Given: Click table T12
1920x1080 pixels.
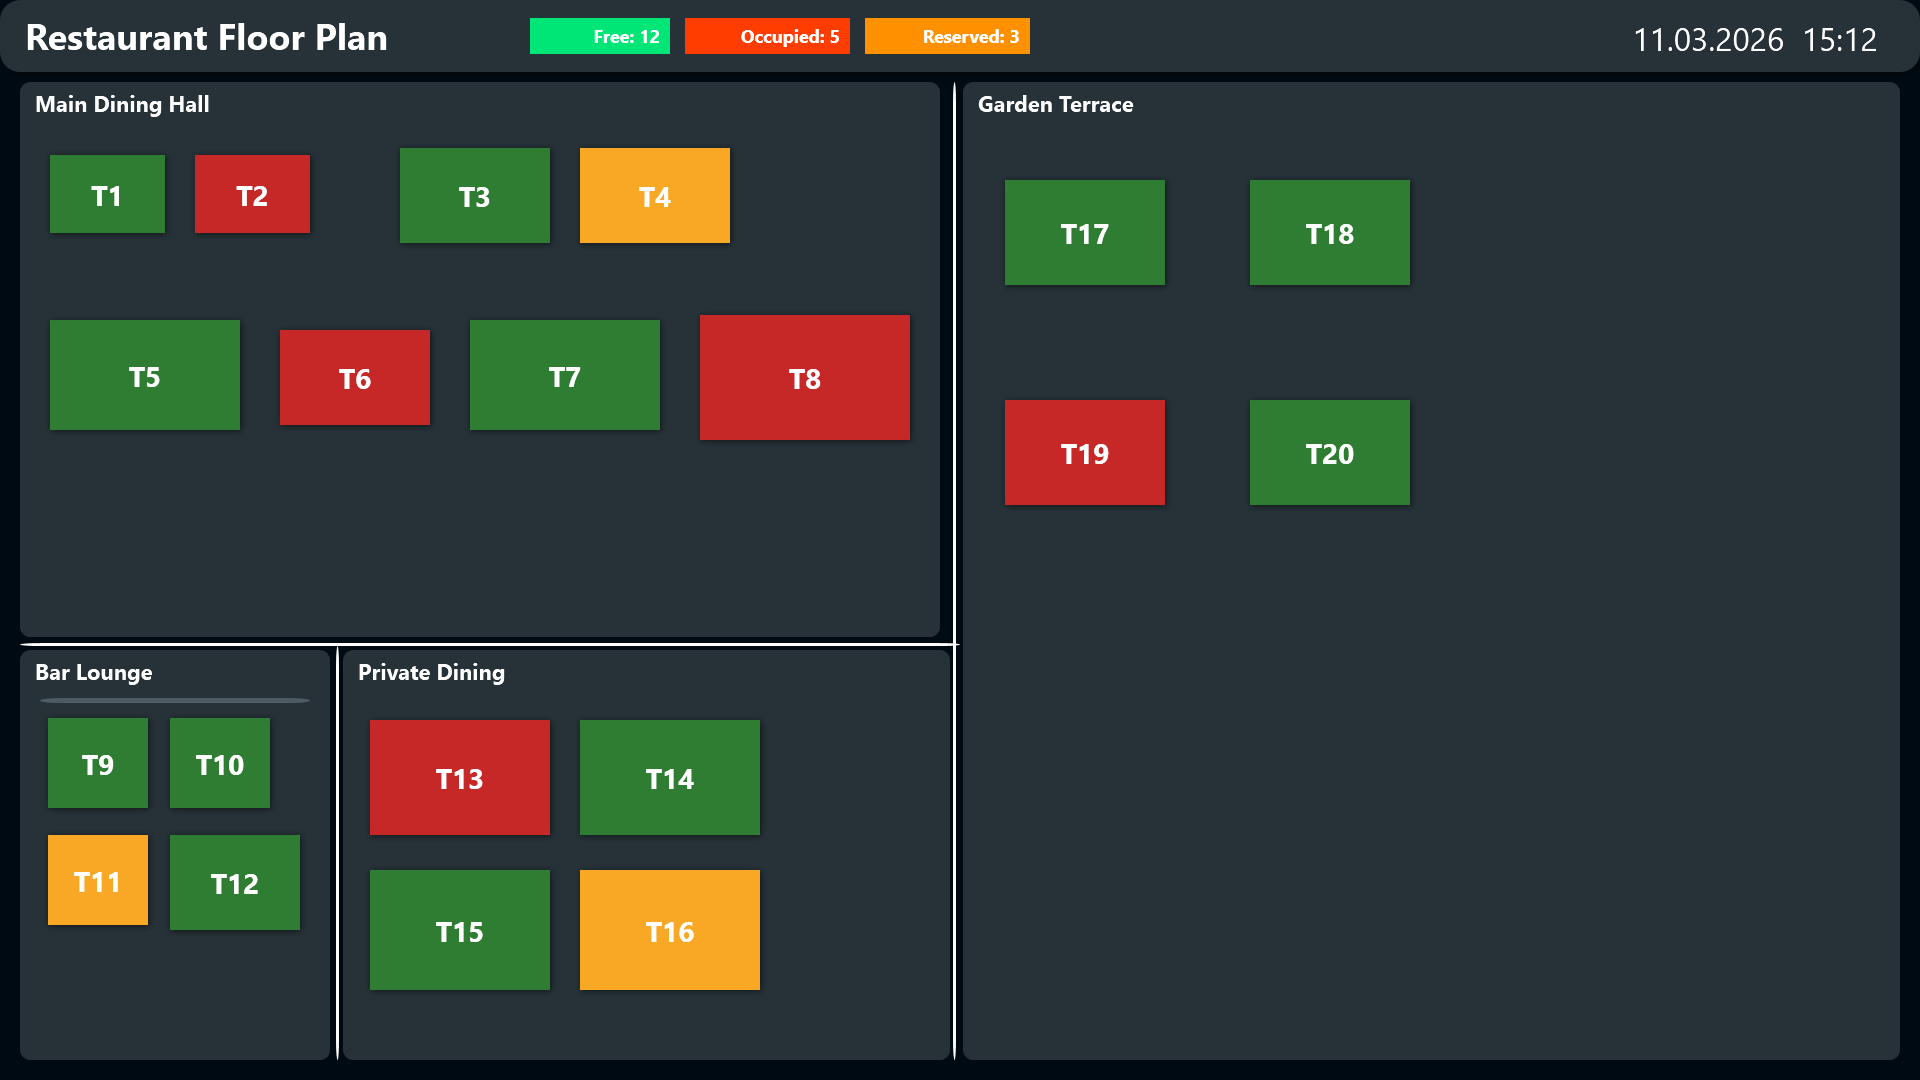Looking at the screenshot, I should [234, 883].
